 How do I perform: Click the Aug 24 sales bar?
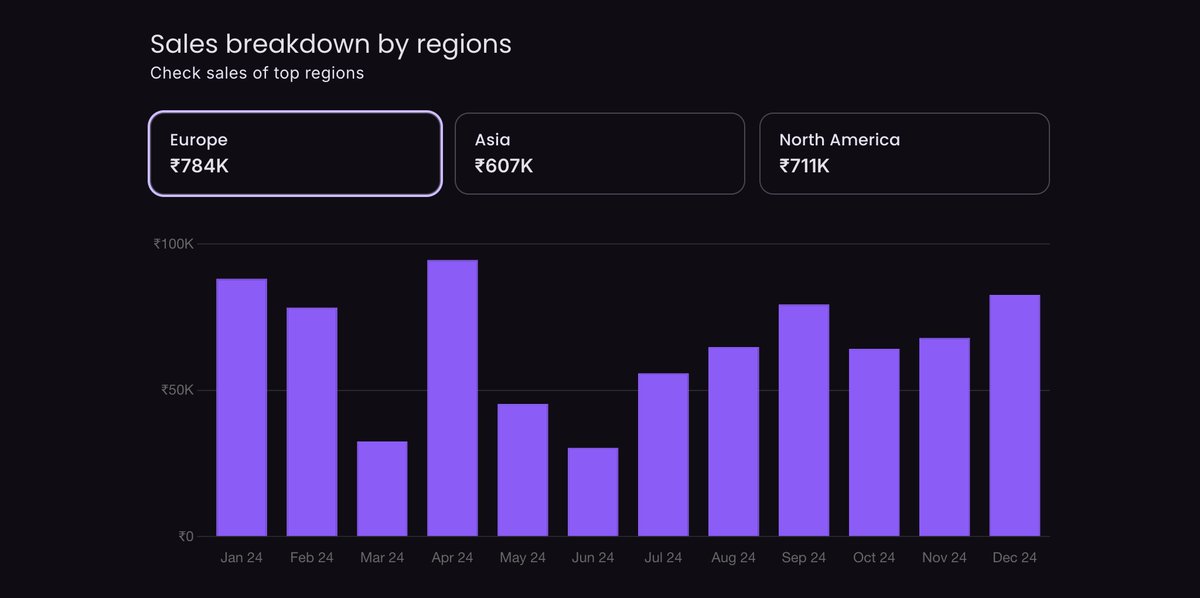(734, 442)
